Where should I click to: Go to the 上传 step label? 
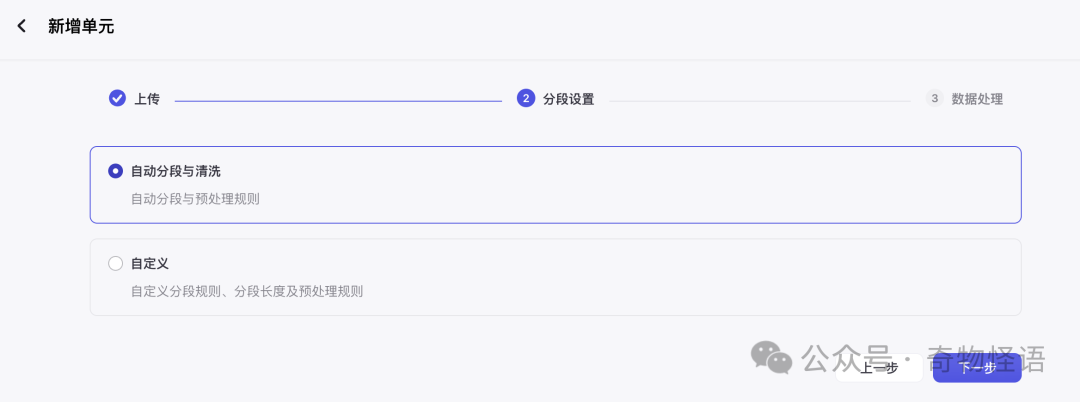[x=147, y=99]
